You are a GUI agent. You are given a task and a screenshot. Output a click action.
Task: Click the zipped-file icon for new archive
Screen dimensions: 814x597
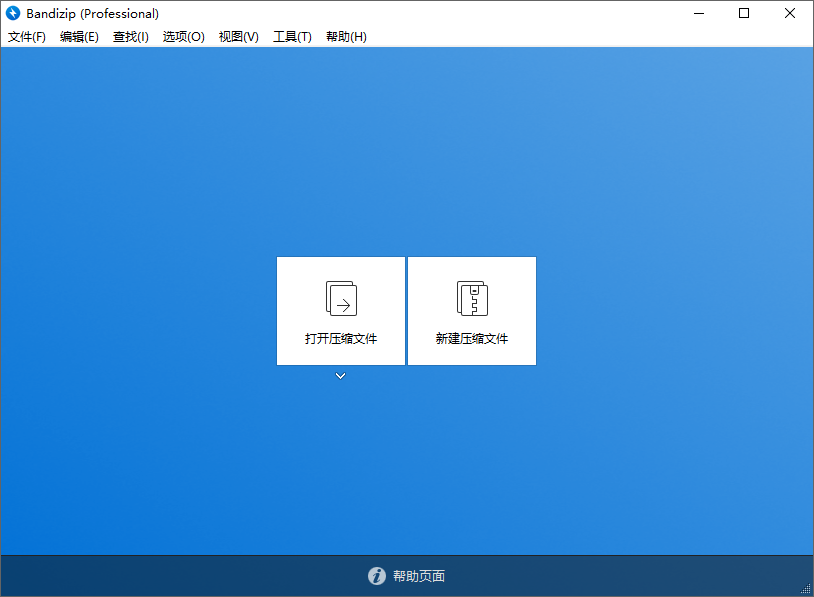pos(471,297)
